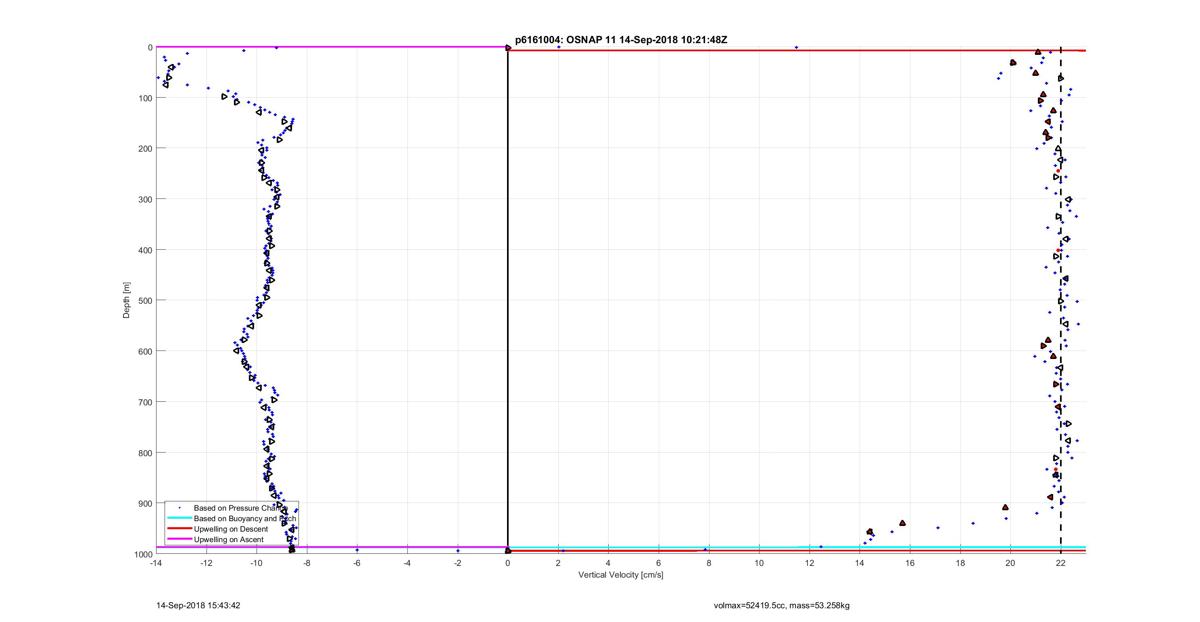Select the 'Depth [m]' y-axis label
Image resolution: width=1200 pixels, height=622 pixels.
(x=127, y=300)
